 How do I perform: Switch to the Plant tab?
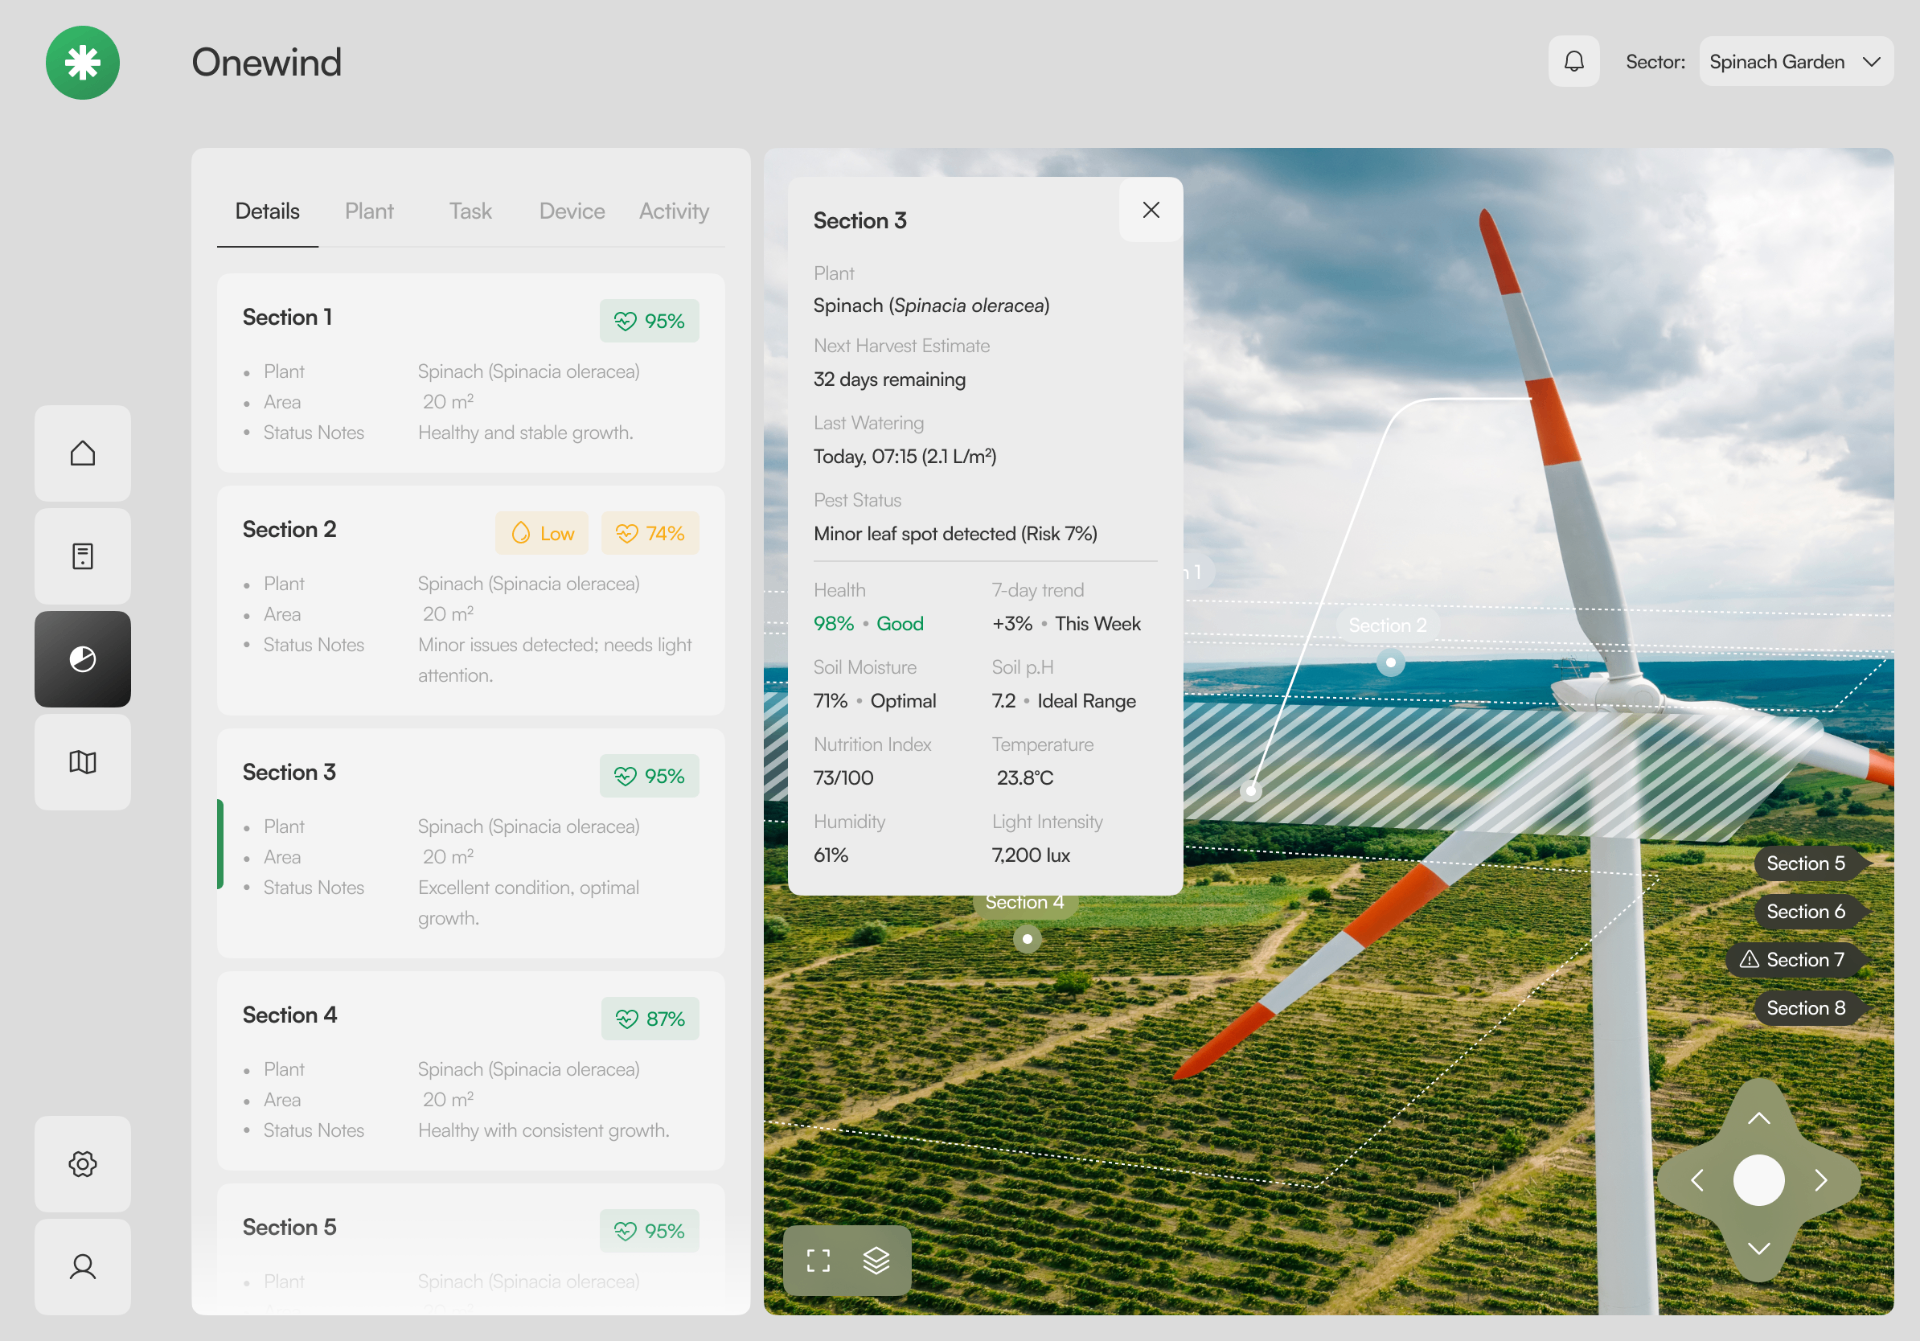pos(369,212)
